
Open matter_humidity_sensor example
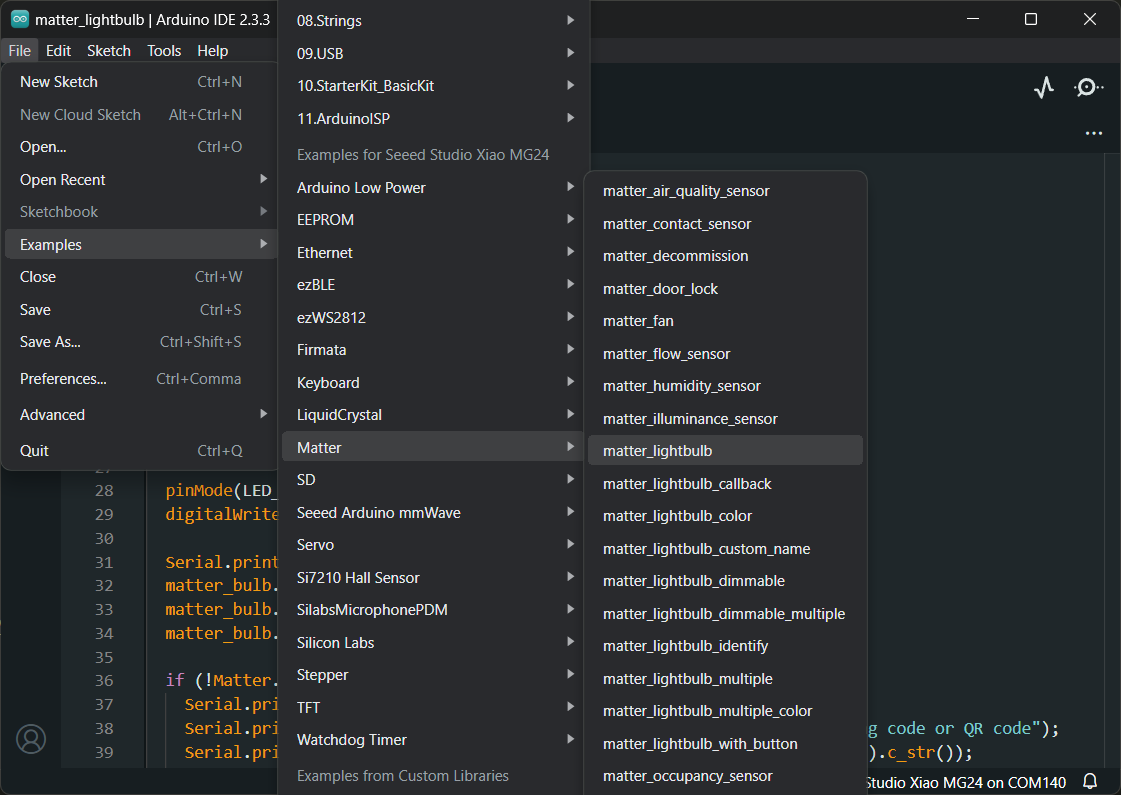[x=725, y=386]
